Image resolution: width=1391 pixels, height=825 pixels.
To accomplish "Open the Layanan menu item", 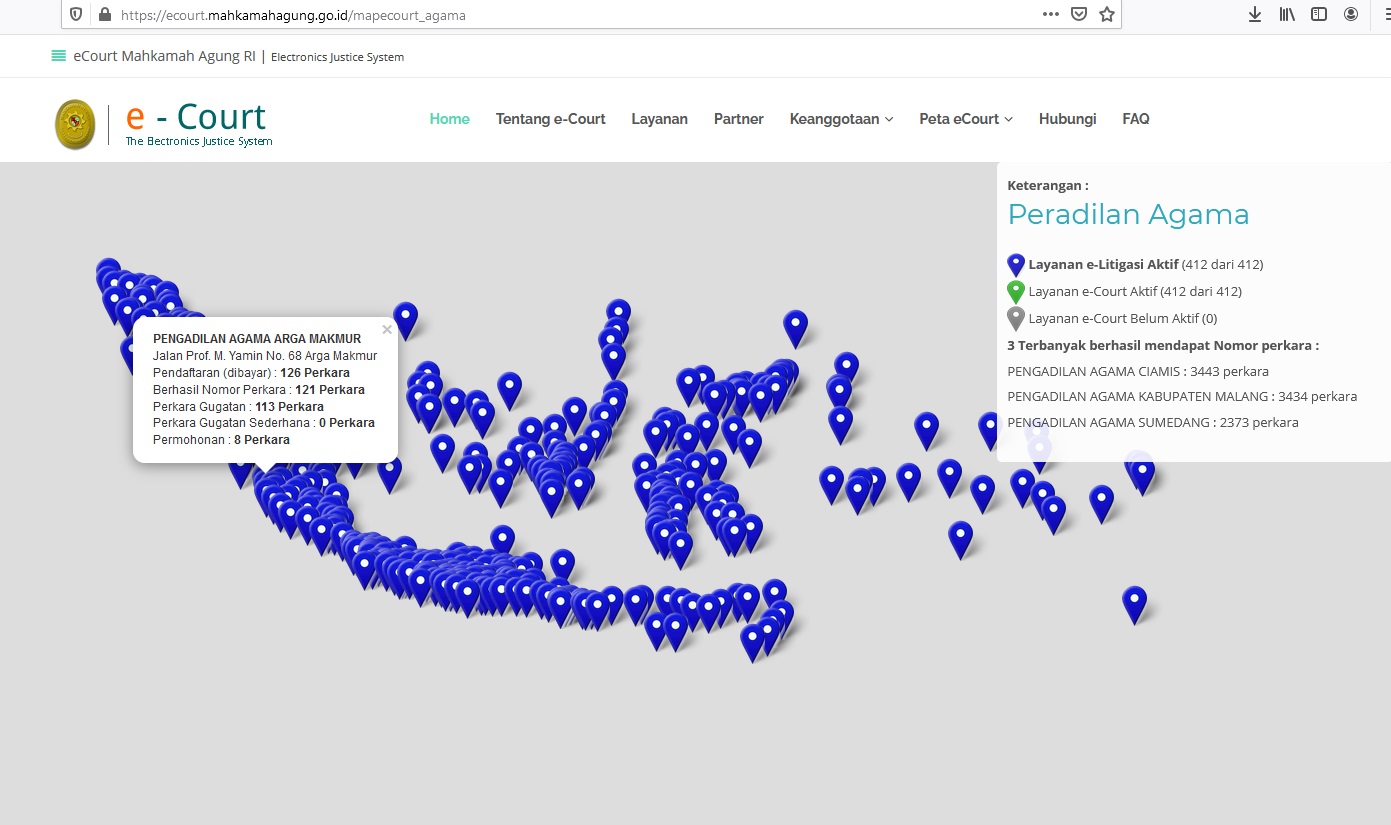I will click(x=660, y=119).
